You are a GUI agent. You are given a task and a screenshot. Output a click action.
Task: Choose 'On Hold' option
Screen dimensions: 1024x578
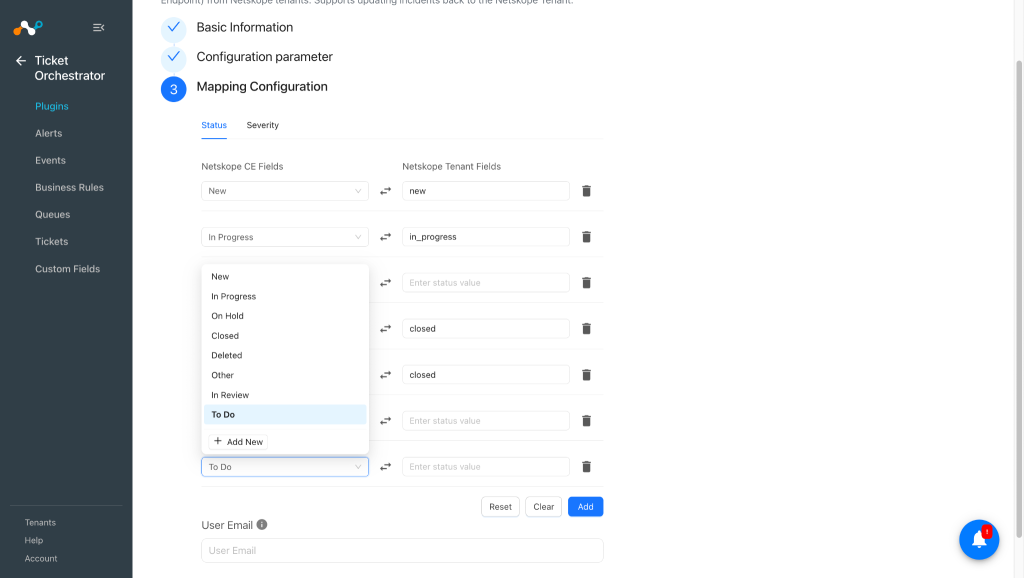285,315
